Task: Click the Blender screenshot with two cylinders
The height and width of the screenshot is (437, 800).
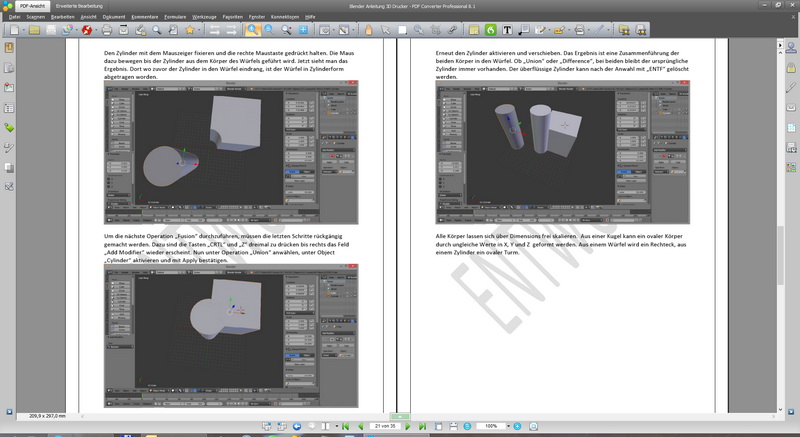Action: [562, 152]
